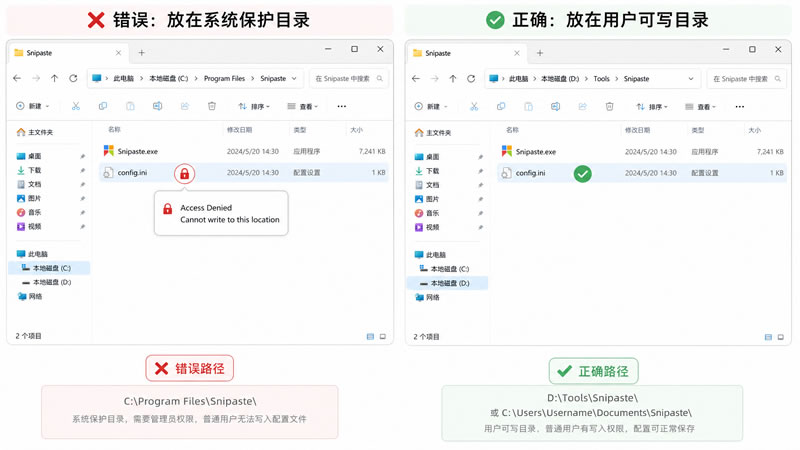Select the Snipaste tab in right D:\Tools window
Viewport: 800px width, 450px height.
coord(465,53)
